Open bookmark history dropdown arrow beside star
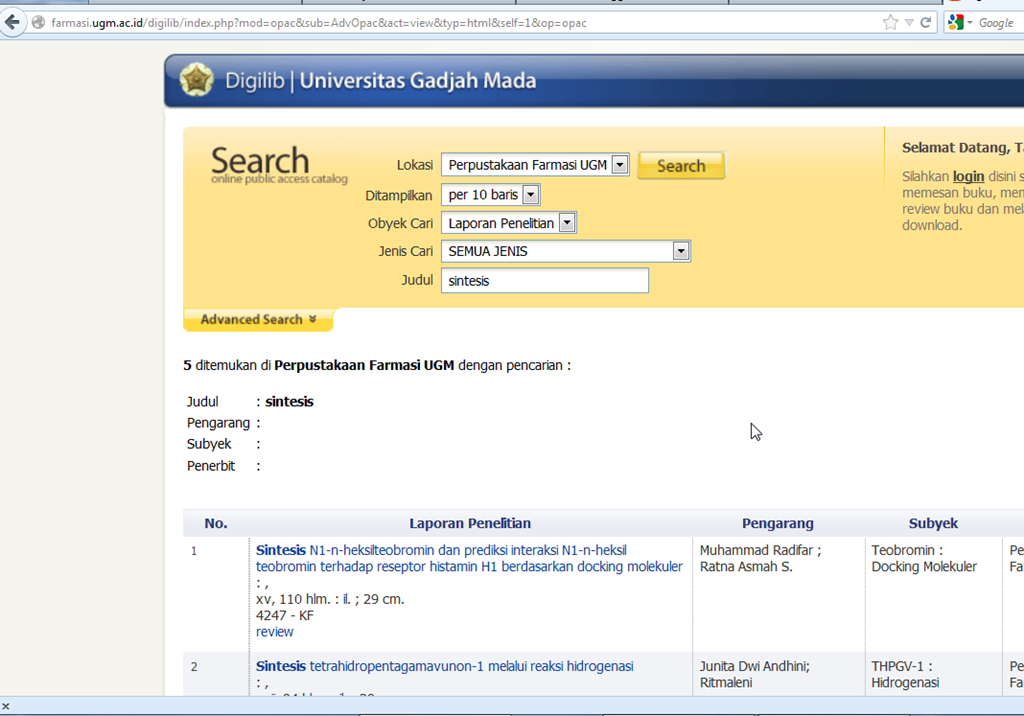 click(x=909, y=23)
